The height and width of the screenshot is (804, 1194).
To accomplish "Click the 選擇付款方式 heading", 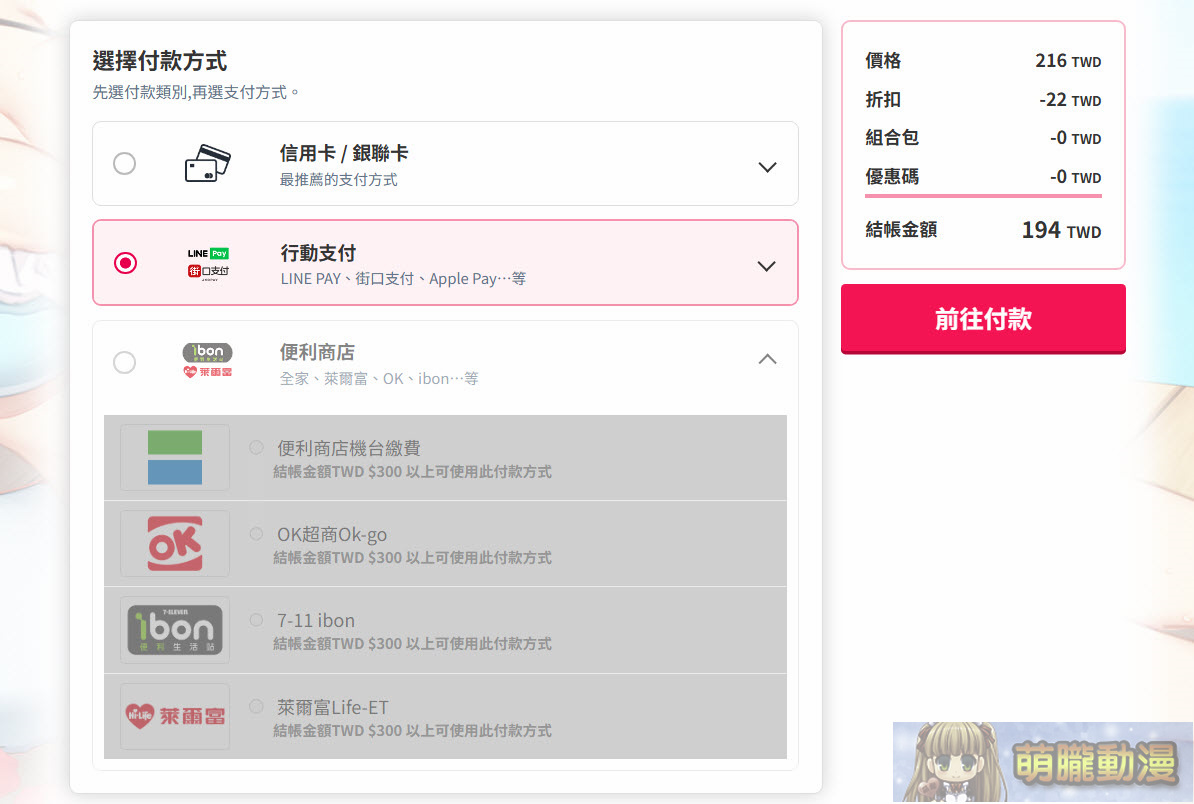I will click(160, 61).
